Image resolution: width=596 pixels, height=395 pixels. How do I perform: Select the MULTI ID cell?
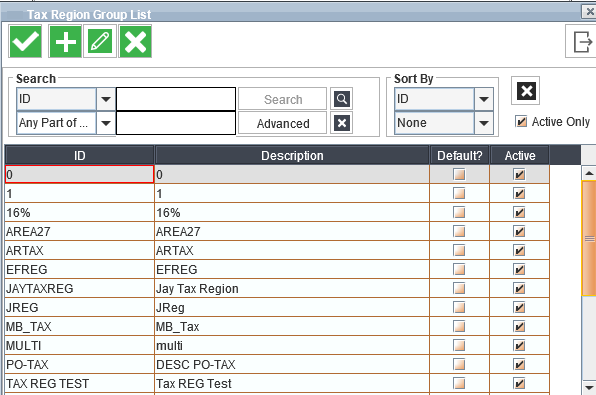[79, 345]
